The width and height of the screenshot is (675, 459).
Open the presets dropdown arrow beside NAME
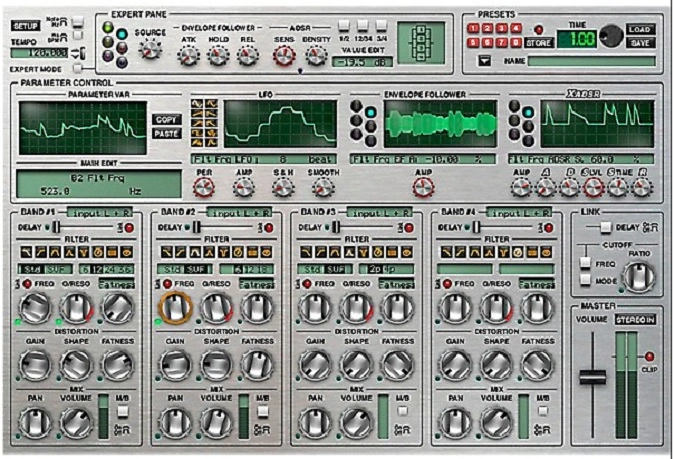point(485,61)
